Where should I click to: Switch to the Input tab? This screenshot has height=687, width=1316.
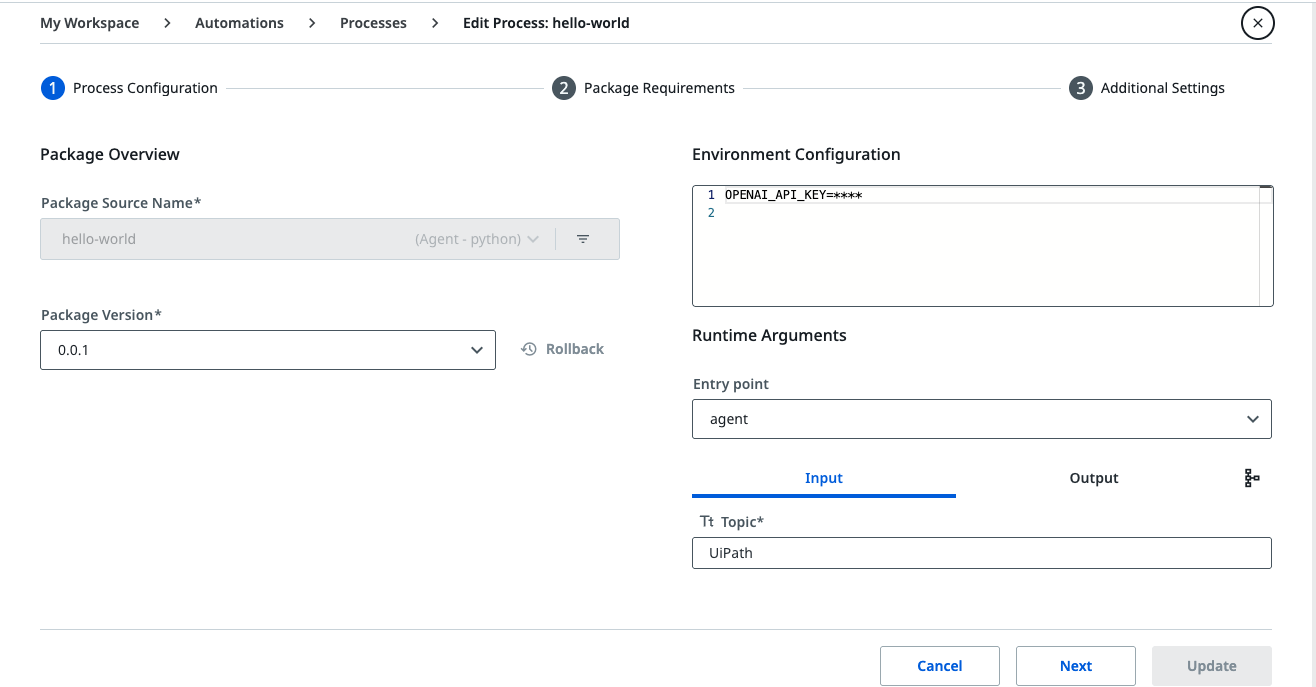pos(824,478)
